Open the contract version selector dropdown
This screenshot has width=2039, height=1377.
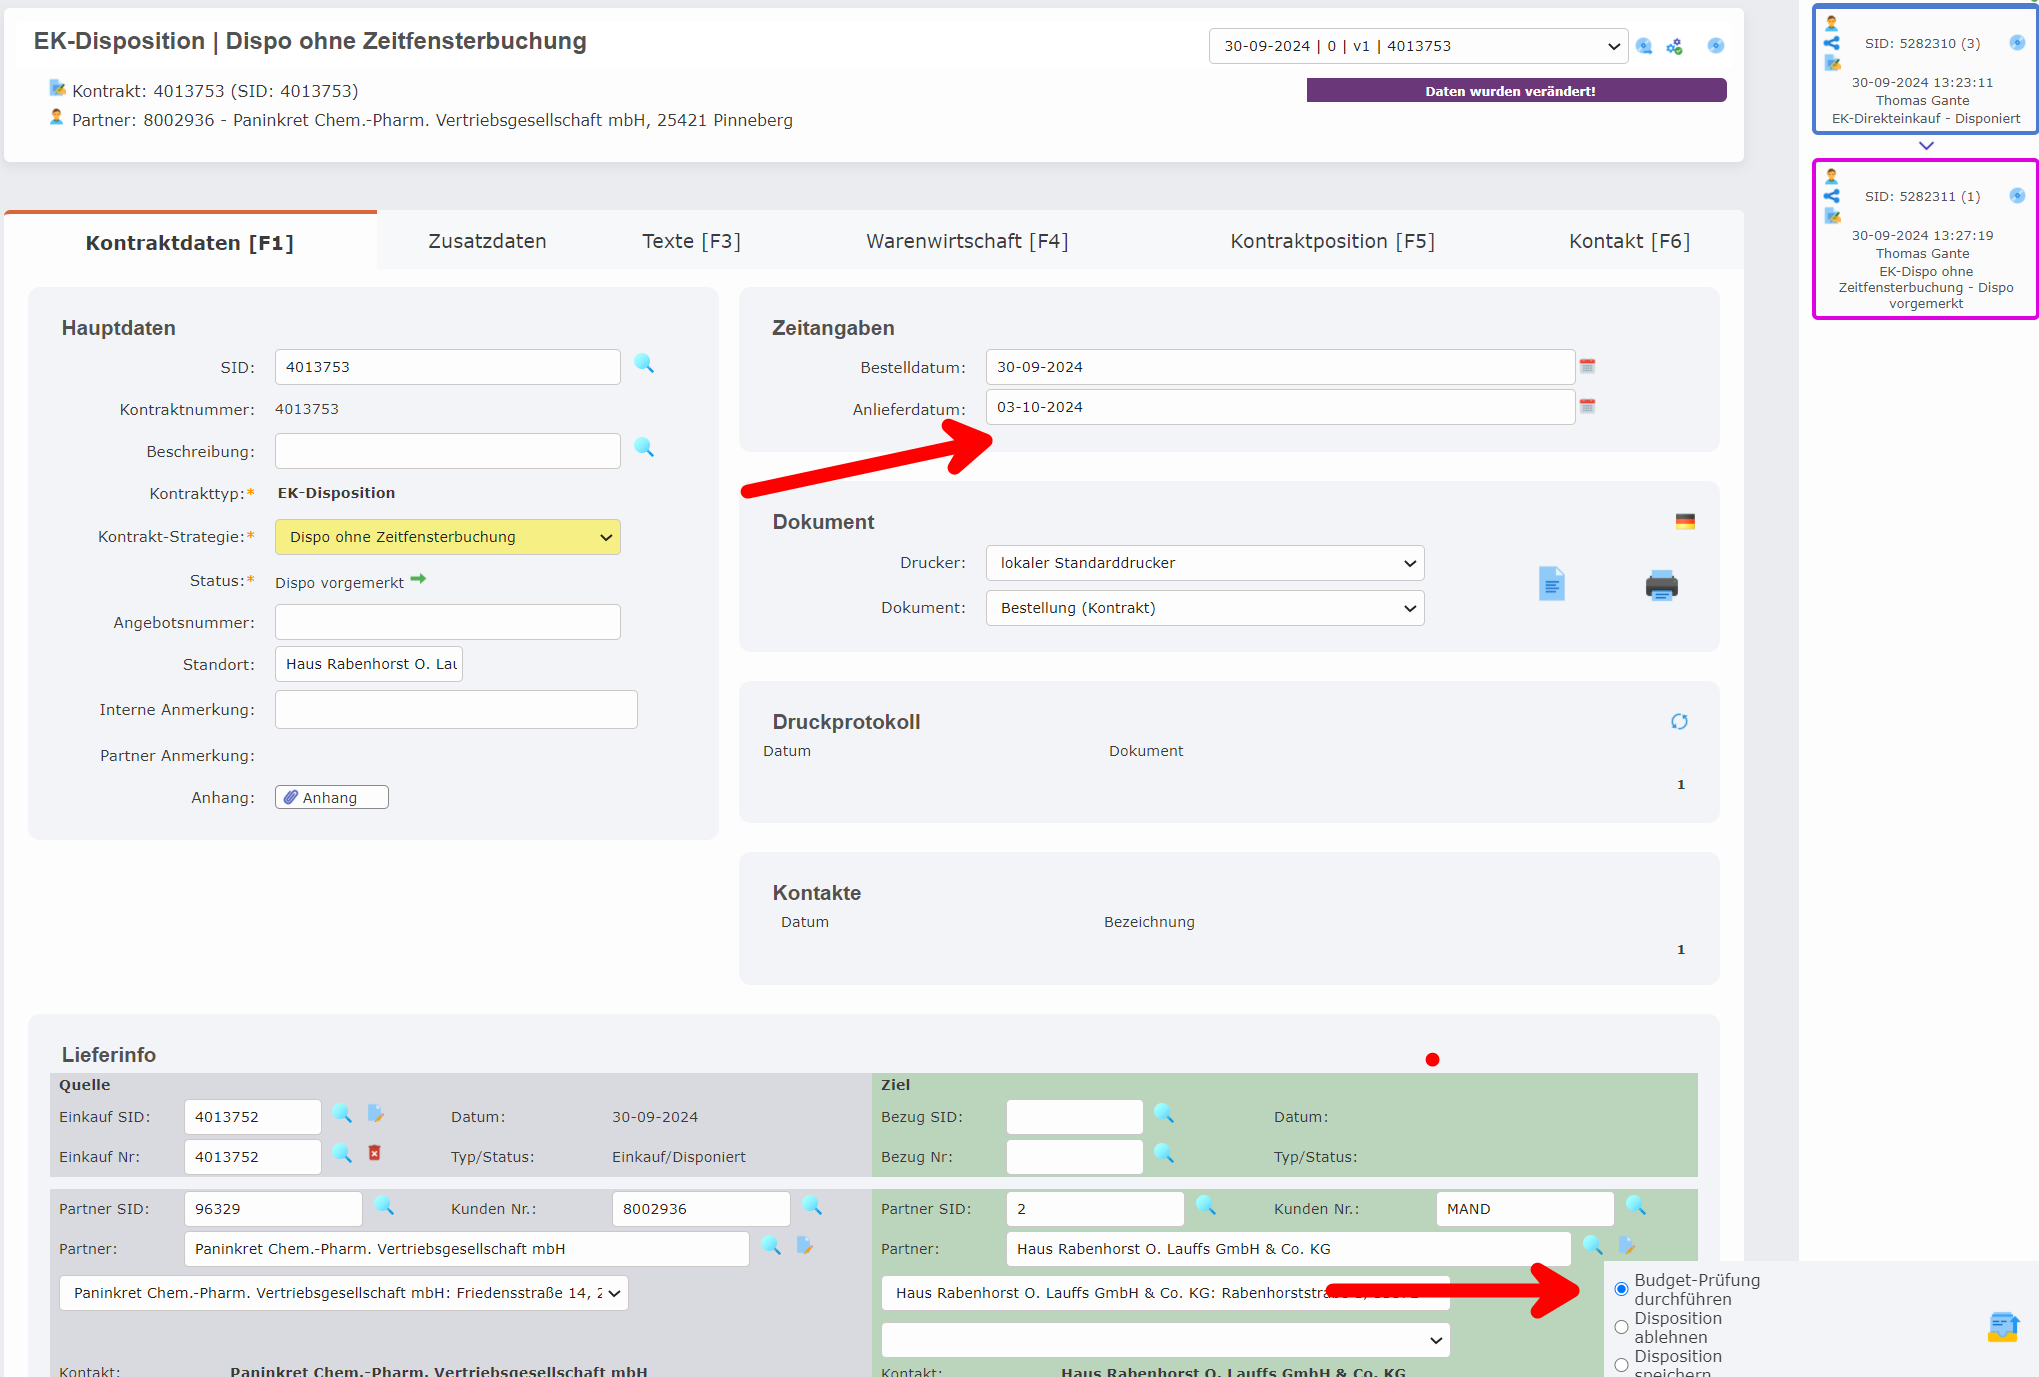[x=1417, y=46]
